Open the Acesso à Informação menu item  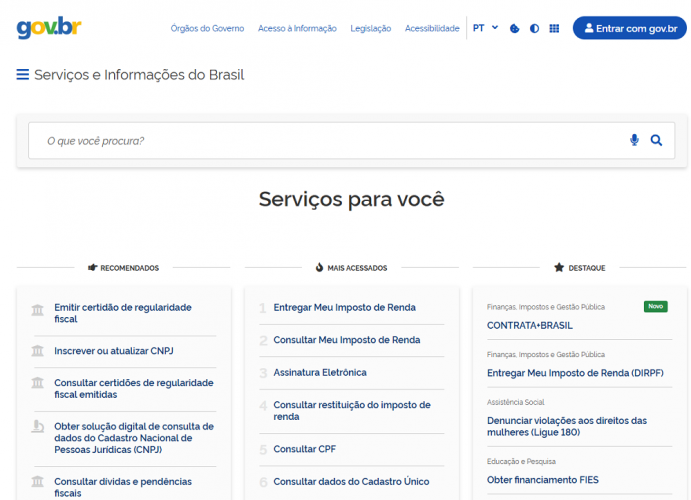[297, 29]
